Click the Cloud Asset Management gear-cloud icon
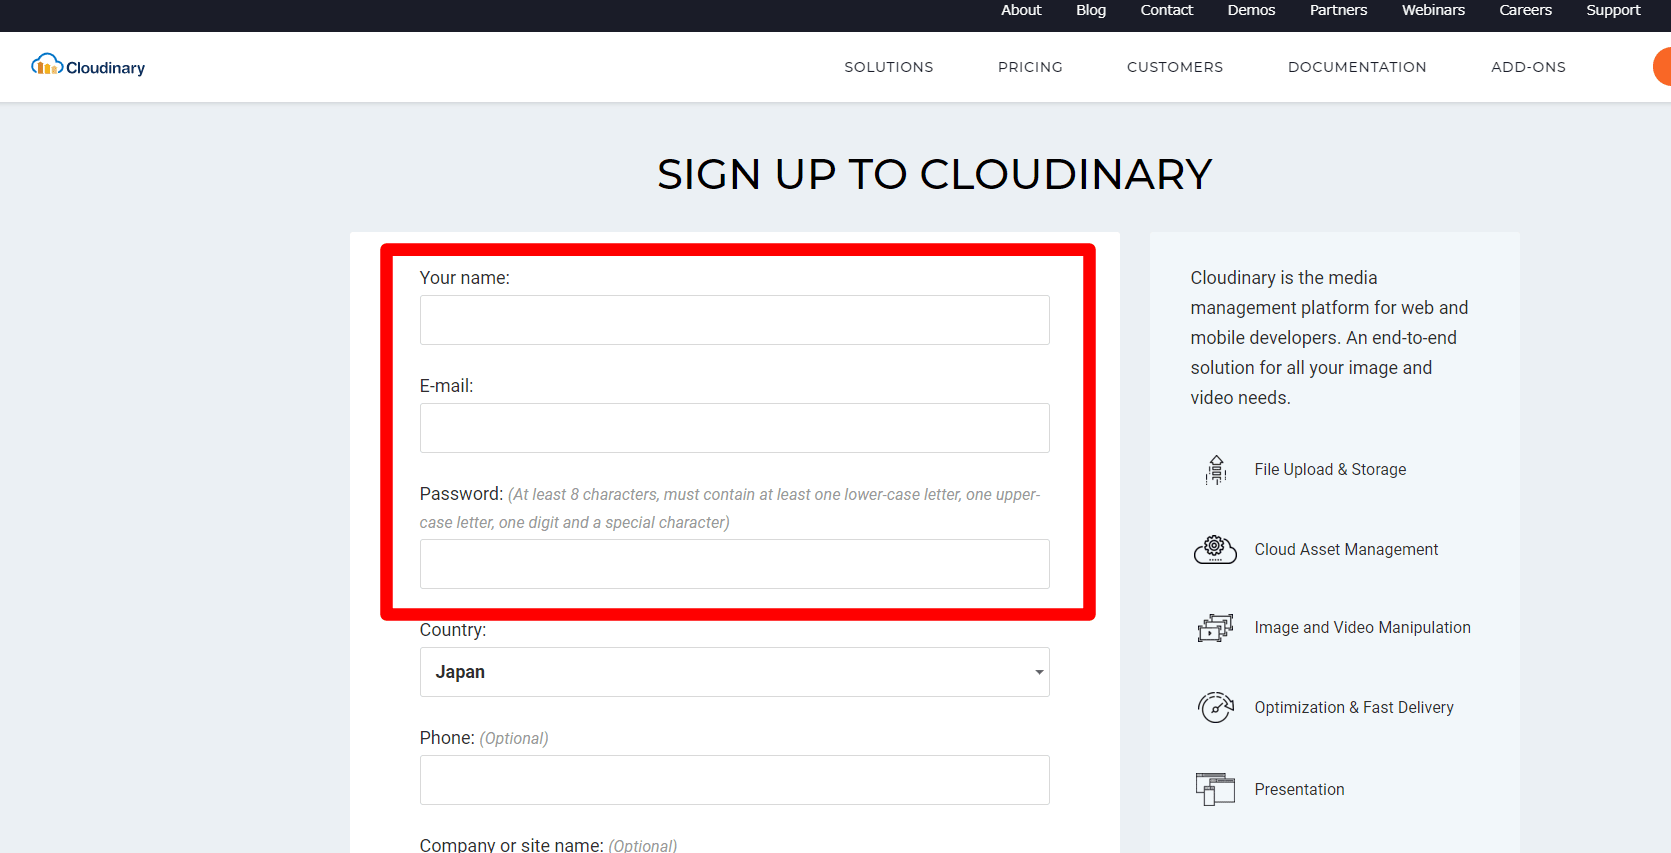 pyautogui.click(x=1215, y=549)
